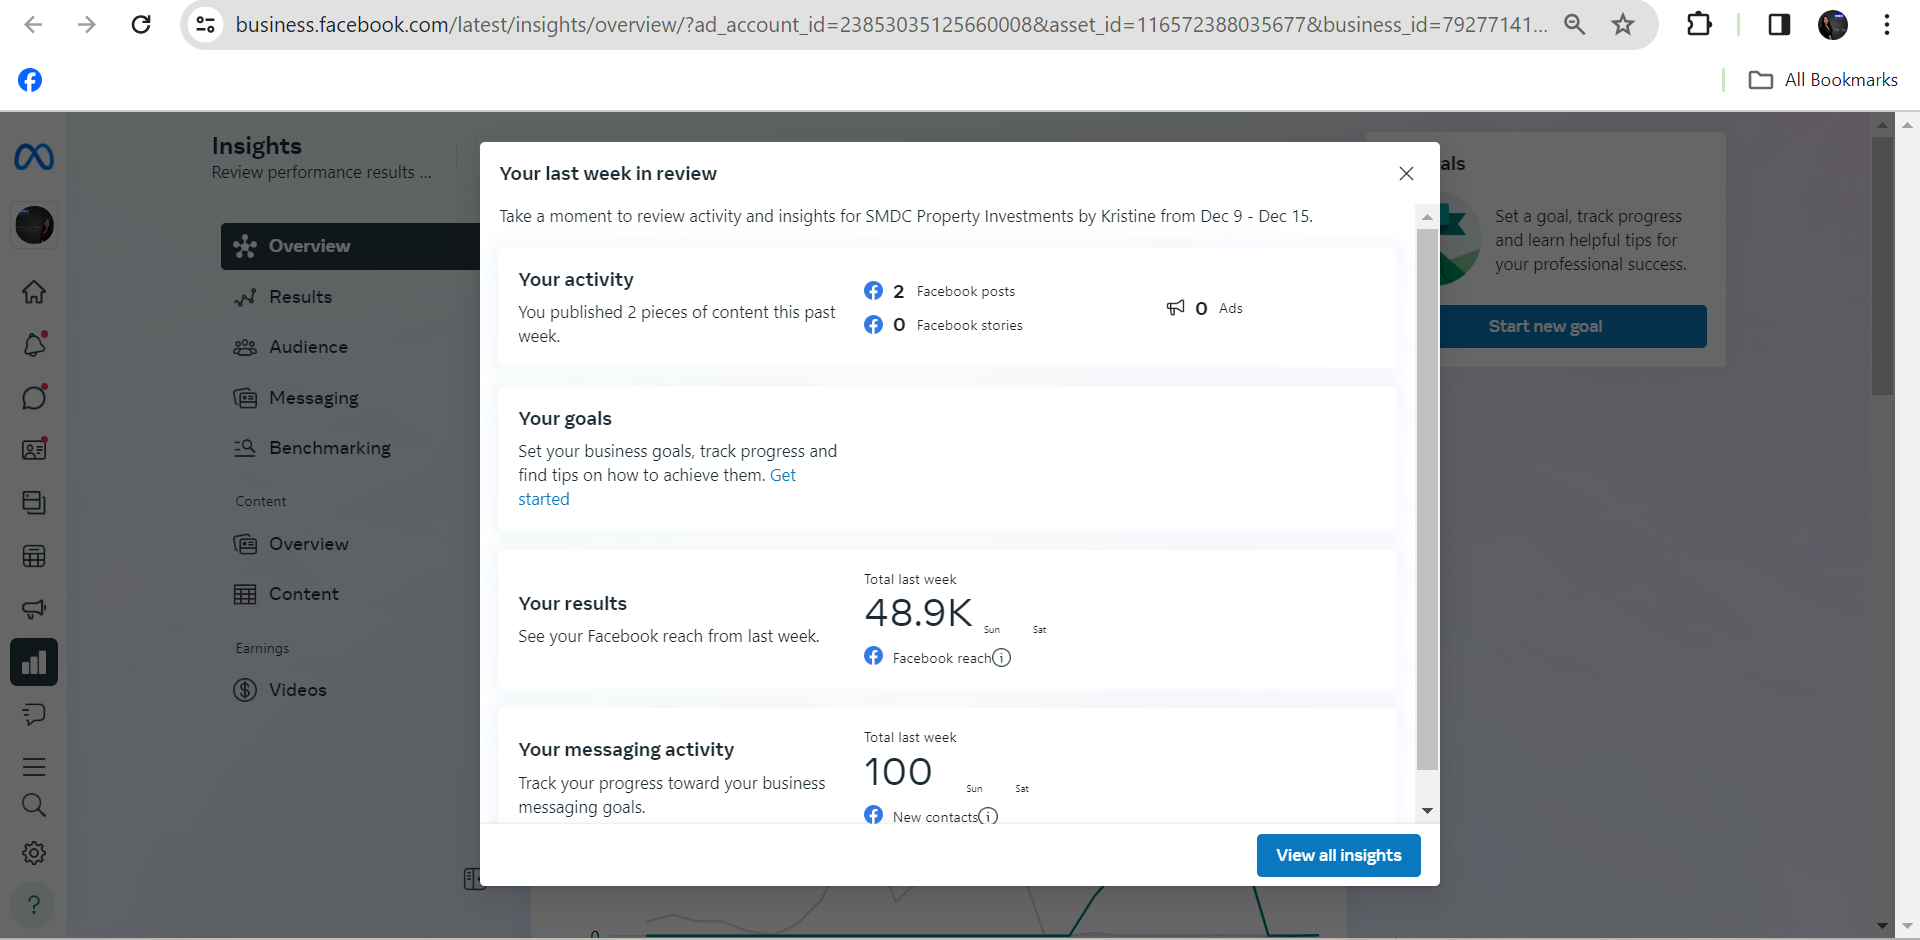
Task: Open the Meta logo menu
Action: (34, 157)
